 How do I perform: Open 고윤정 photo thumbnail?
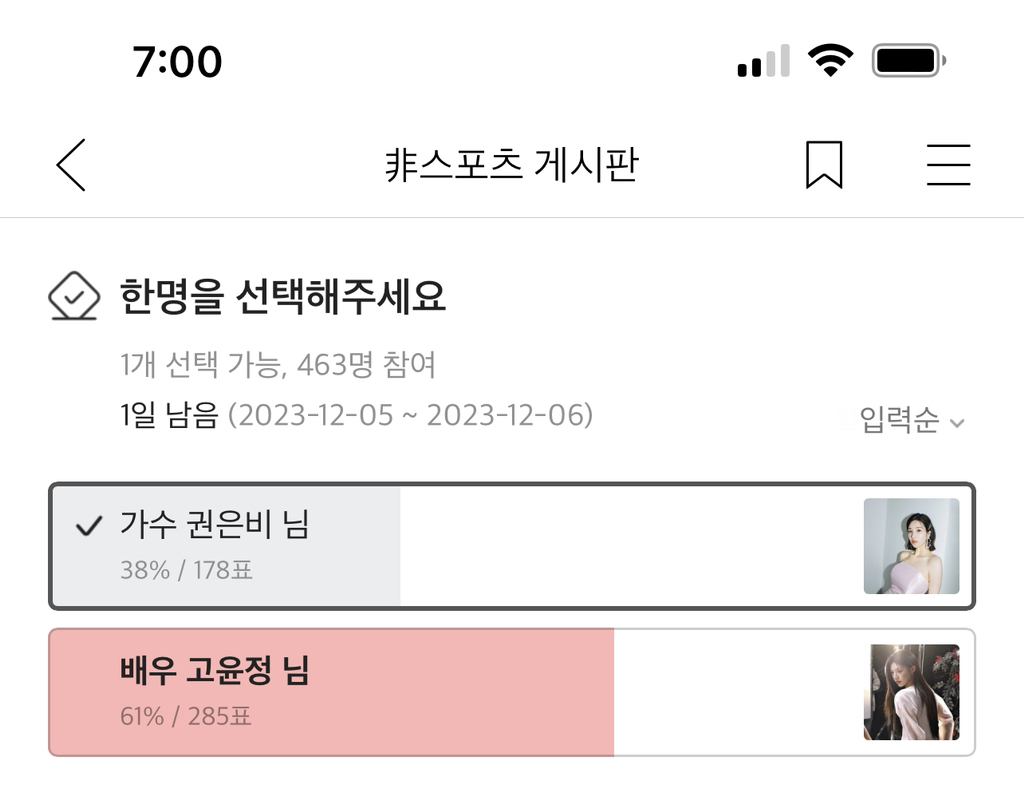pos(911,692)
